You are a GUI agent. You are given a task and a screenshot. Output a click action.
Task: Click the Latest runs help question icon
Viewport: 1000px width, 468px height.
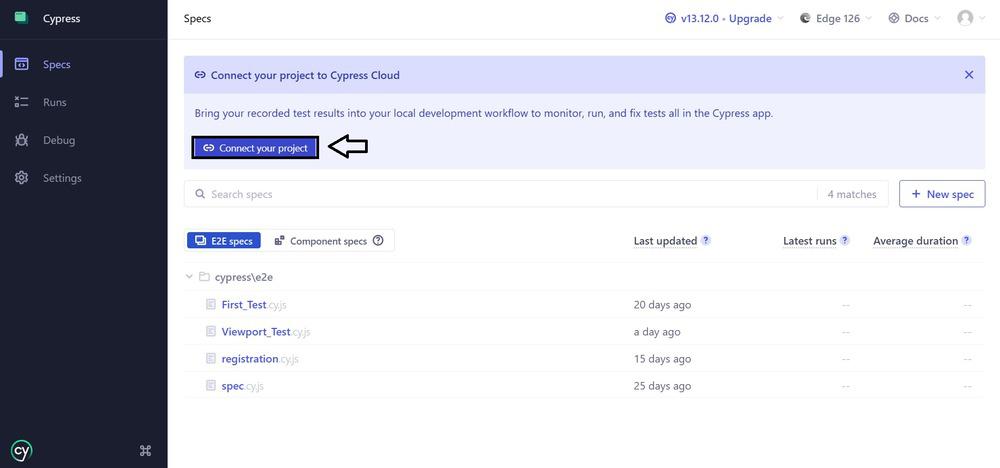click(x=844, y=240)
